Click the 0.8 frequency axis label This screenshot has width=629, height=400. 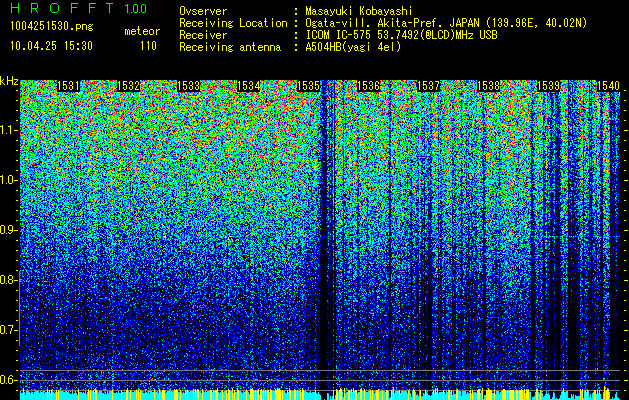pos(9,280)
